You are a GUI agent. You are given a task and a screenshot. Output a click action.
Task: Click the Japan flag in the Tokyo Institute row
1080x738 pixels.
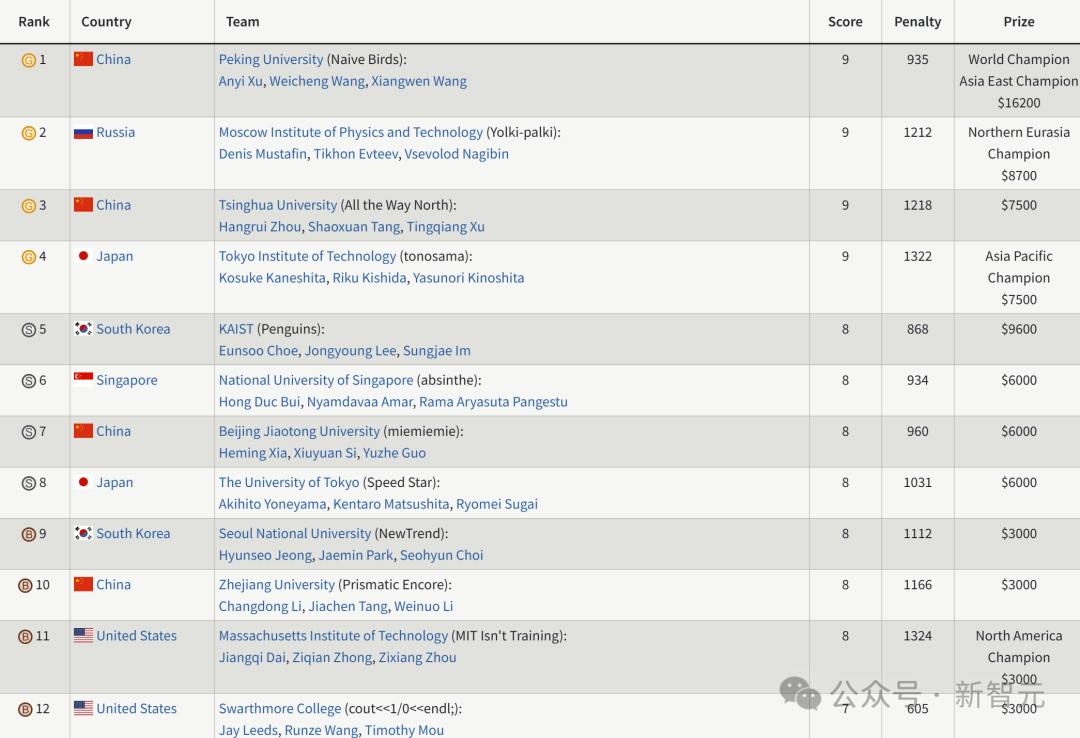click(x=83, y=256)
